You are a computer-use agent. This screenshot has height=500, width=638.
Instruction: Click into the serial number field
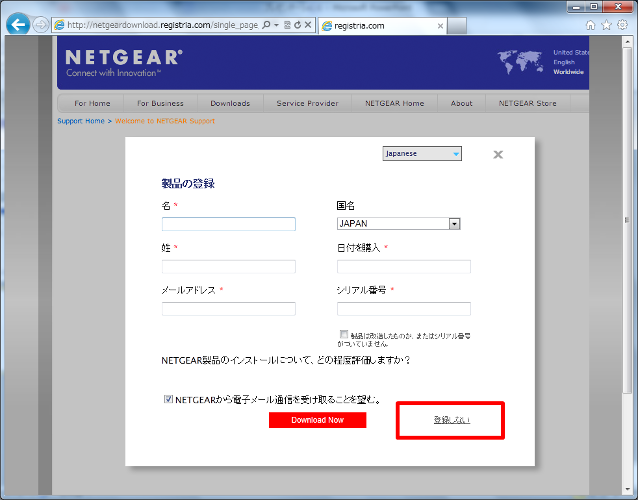click(x=404, y=309)
